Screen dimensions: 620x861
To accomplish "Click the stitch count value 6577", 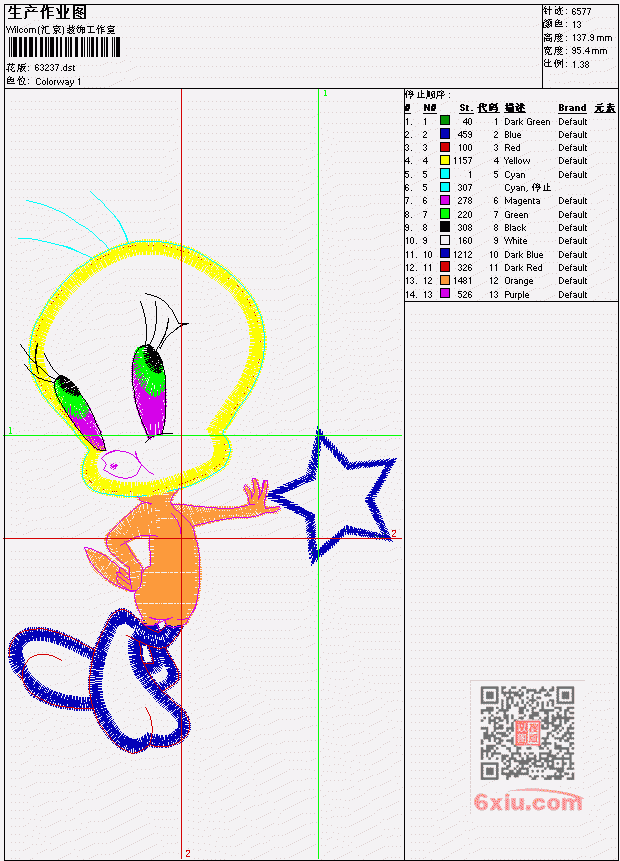I will pos(581,11).
